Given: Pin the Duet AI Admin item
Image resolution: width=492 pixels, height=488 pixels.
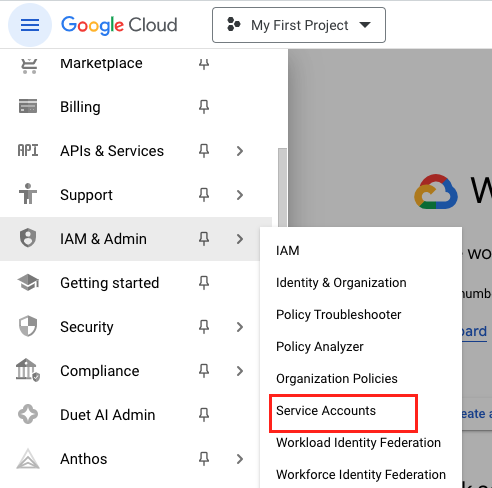Looking at the screenshot, I should click(x=204, y=415).
